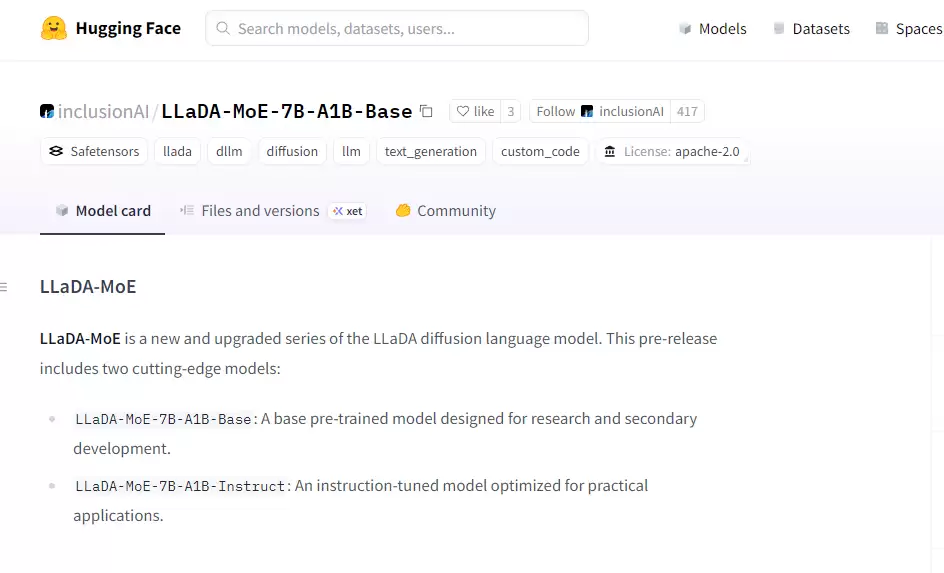Image resolution: width=944 pixels, height=573 pixels.
Task: Copy model name with the copy icon
Action: click(x=427, y=111)
